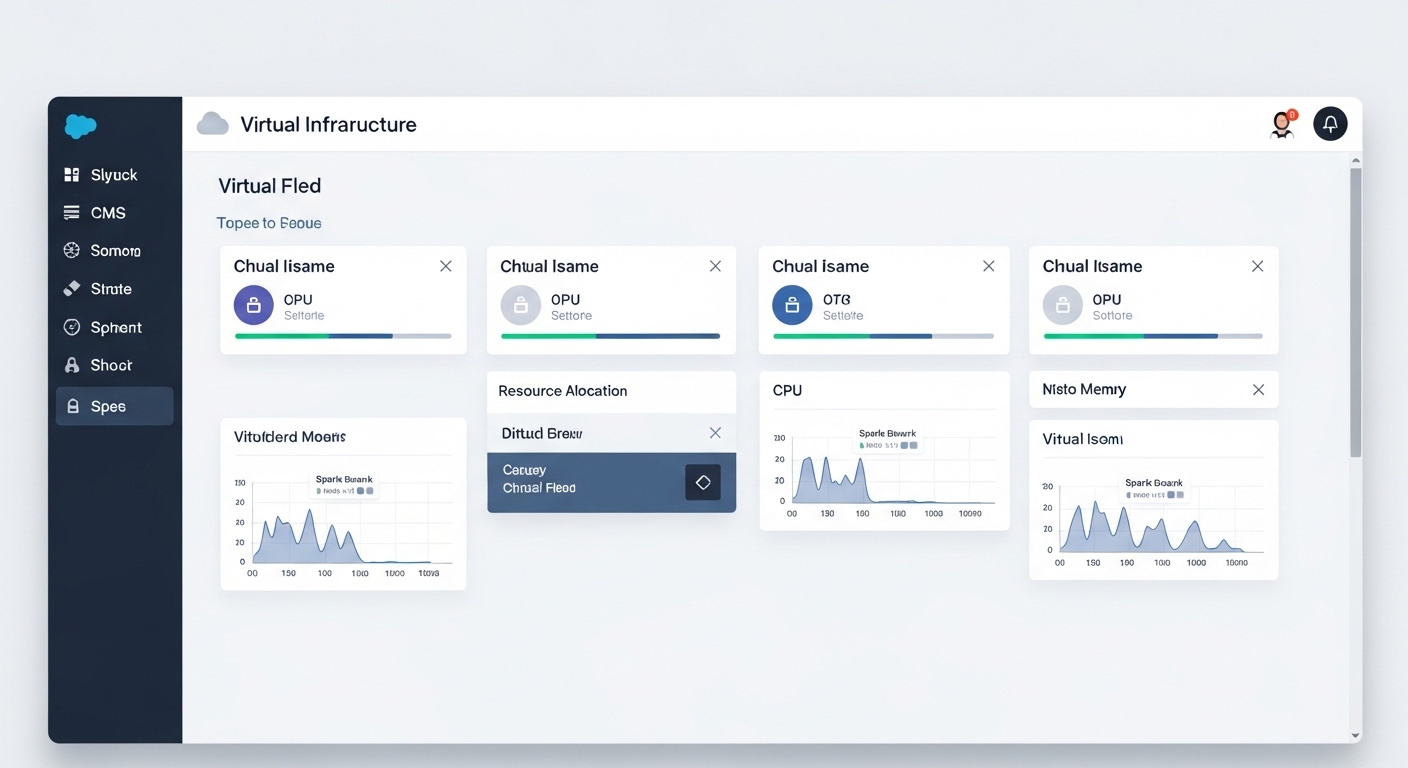Click the vertical scrollbar thumb
The width and height of the screenshot is (1408, 768).
pos(1356,310)
